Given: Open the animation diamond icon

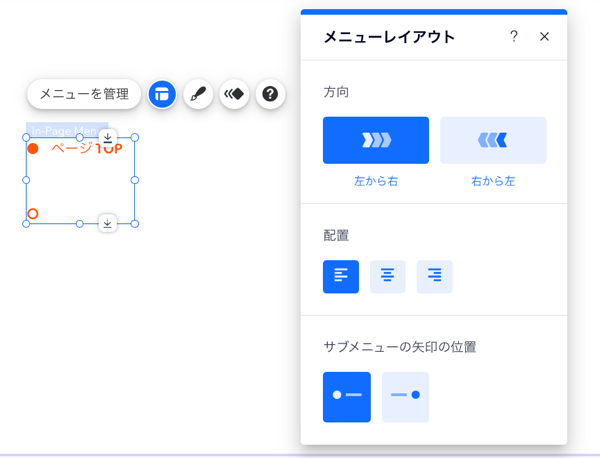Looking at the screenshot, I should [x=234, y=94].
